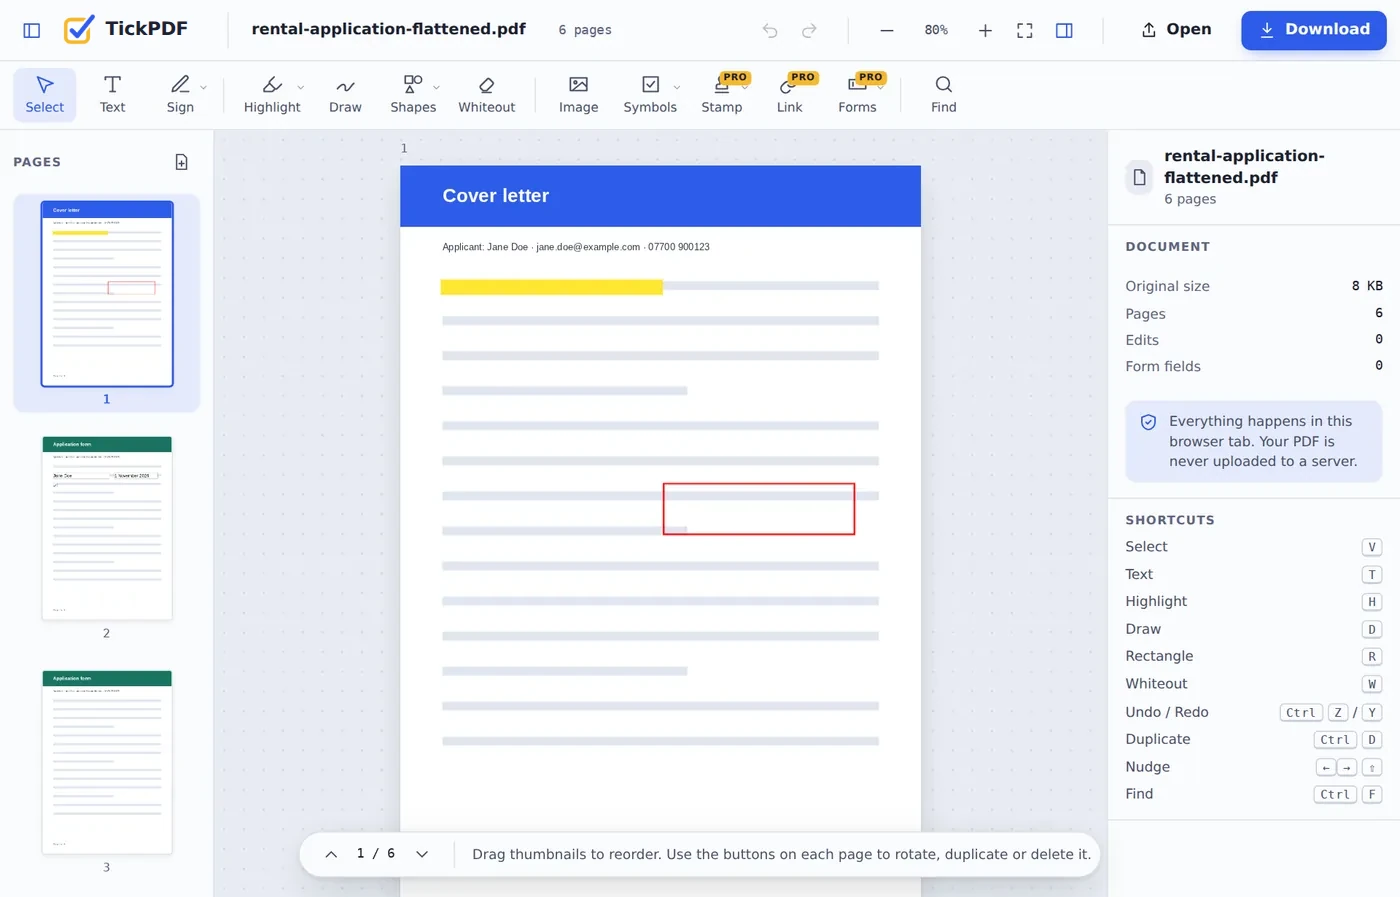Go to previous page with up chevron
This screenshot has height=897, width=1400.
click(331, 854)
